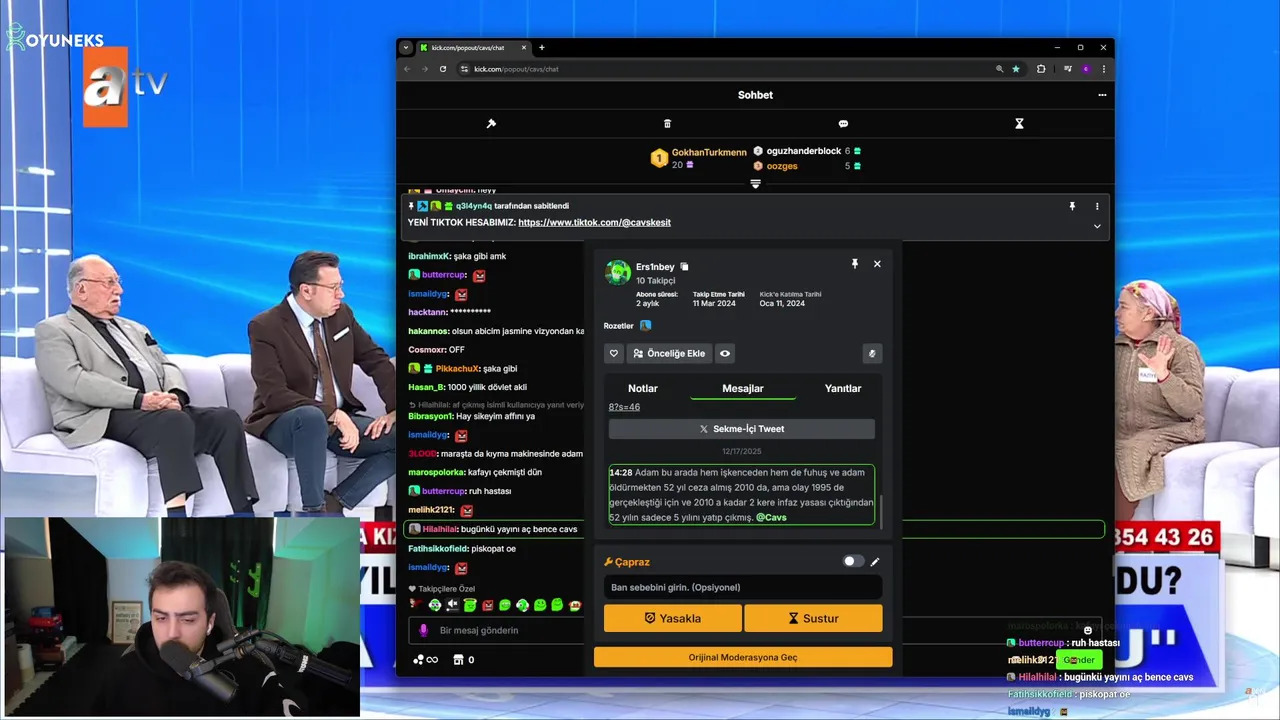This screenshot has width=1280, height=720.
Task: Click the channel points infinity icon
Action: pyautogui.click(x=426, y=660)
